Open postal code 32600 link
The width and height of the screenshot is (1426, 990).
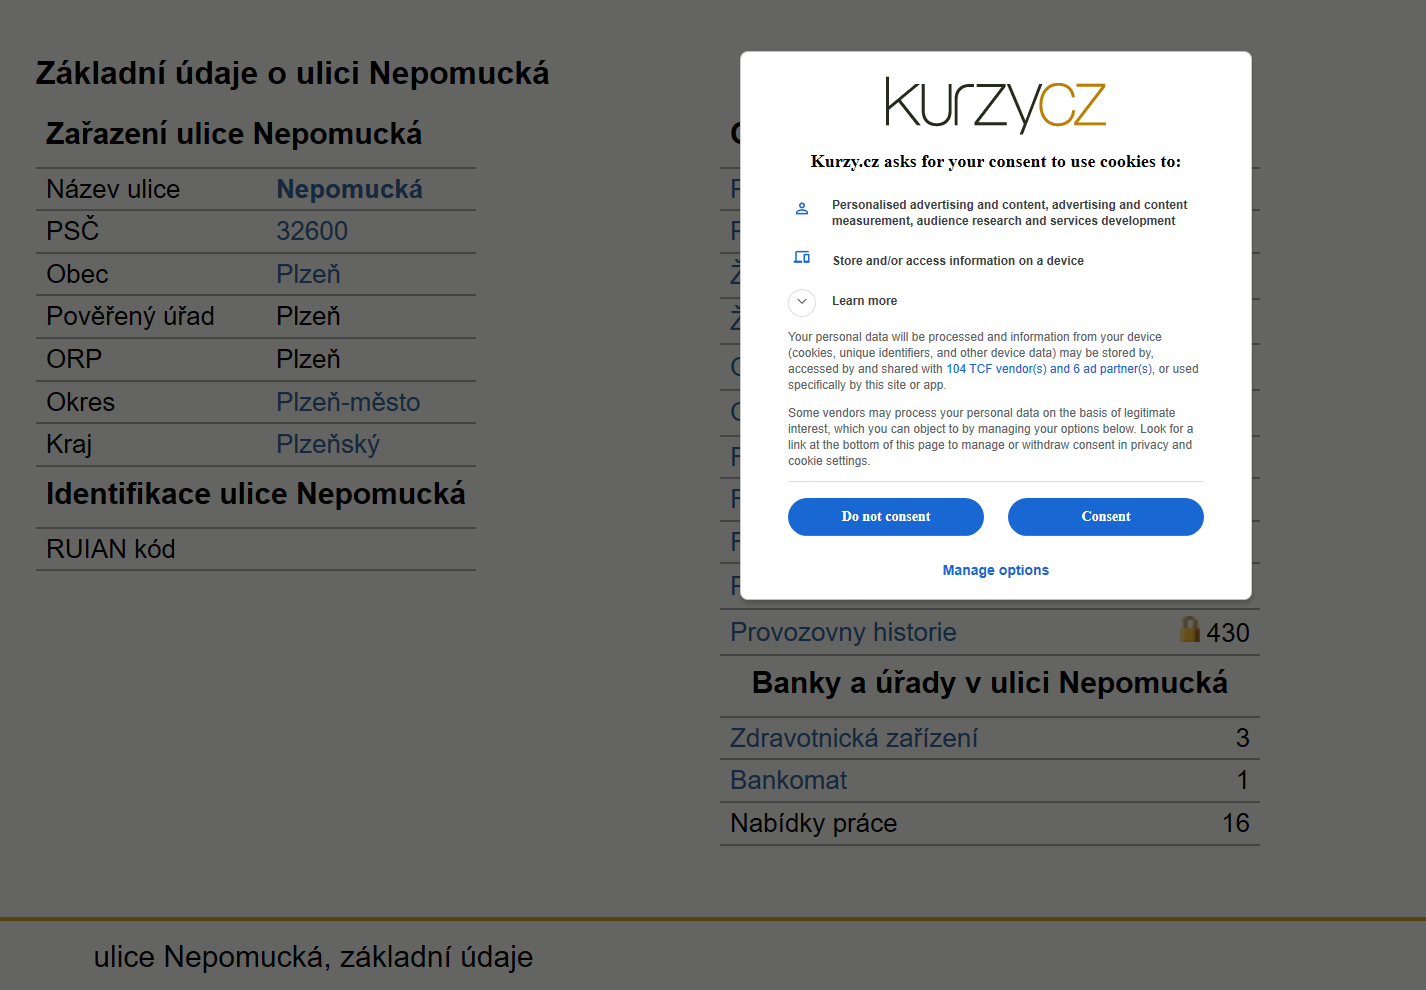[312, 231]
